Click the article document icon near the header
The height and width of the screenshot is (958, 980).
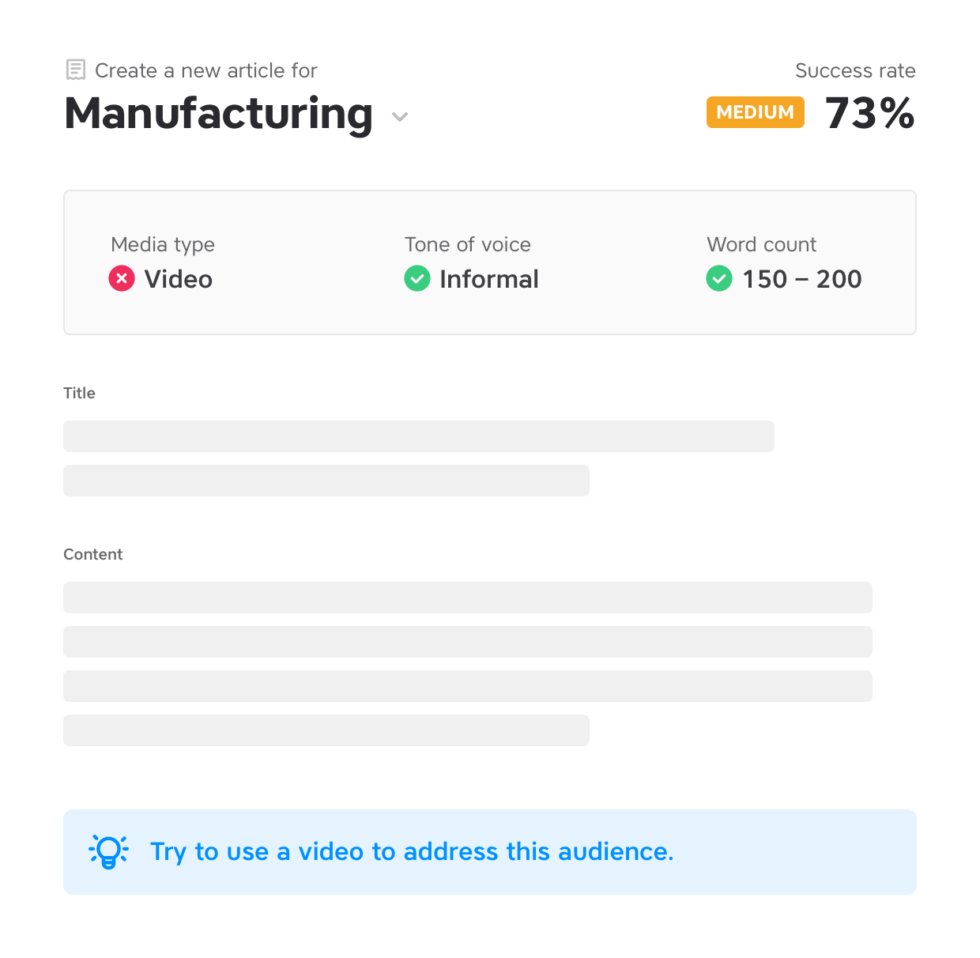click(76, 70)
